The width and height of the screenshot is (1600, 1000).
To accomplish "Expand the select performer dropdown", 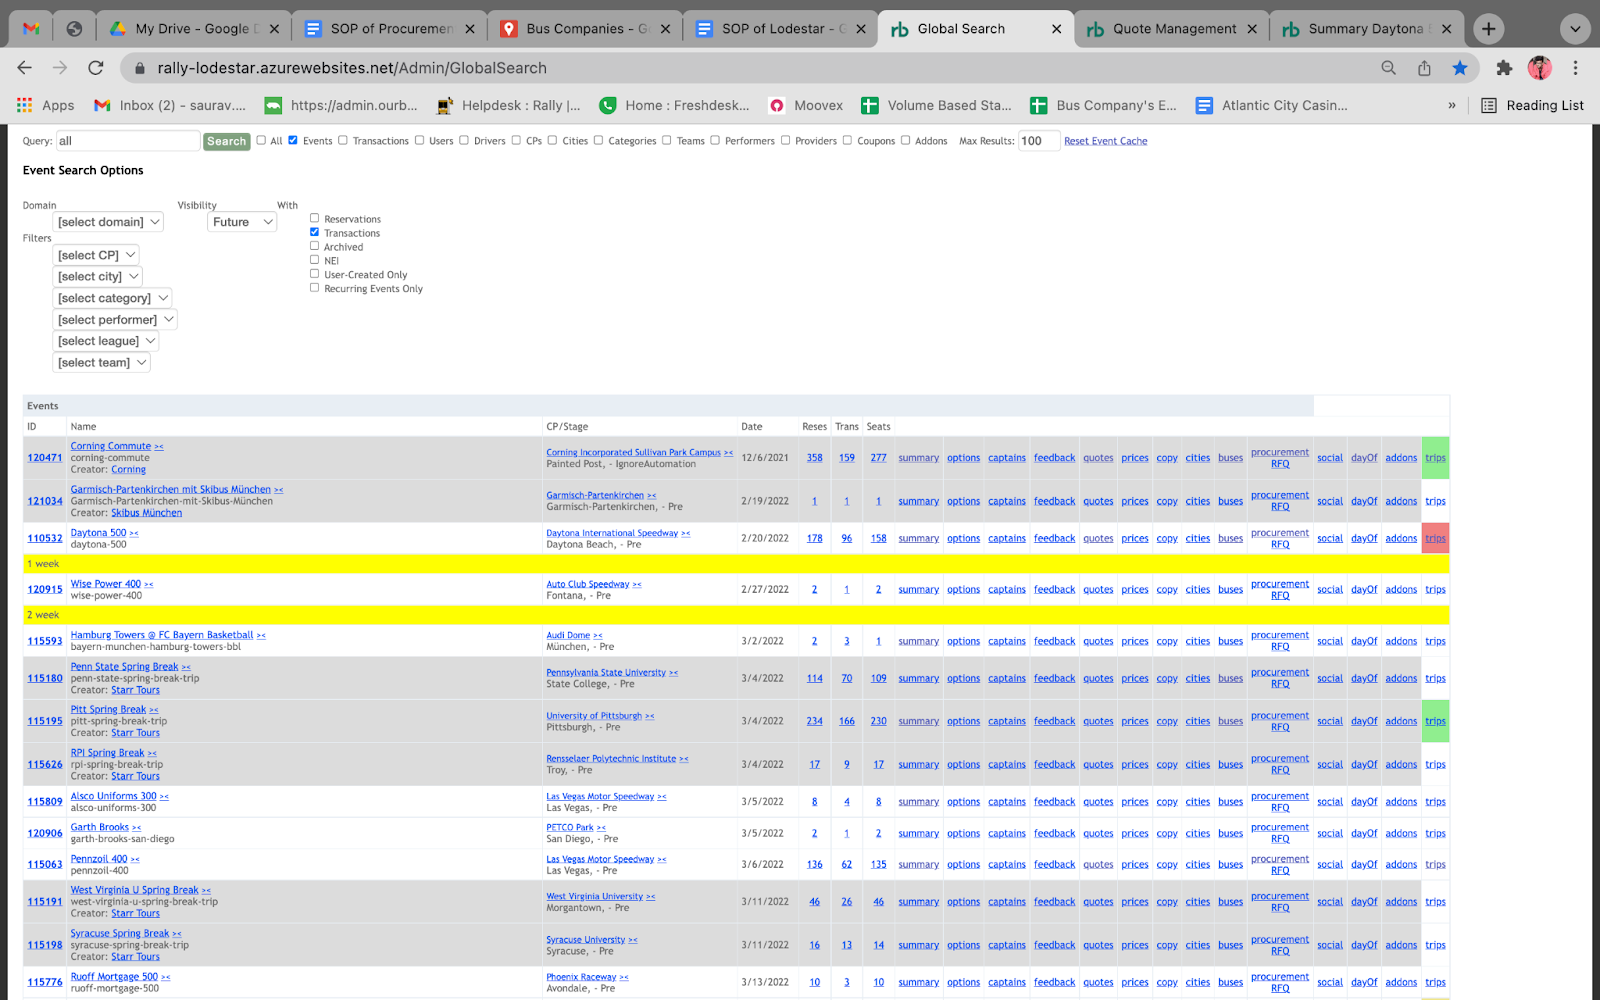I will click(115, 320).
